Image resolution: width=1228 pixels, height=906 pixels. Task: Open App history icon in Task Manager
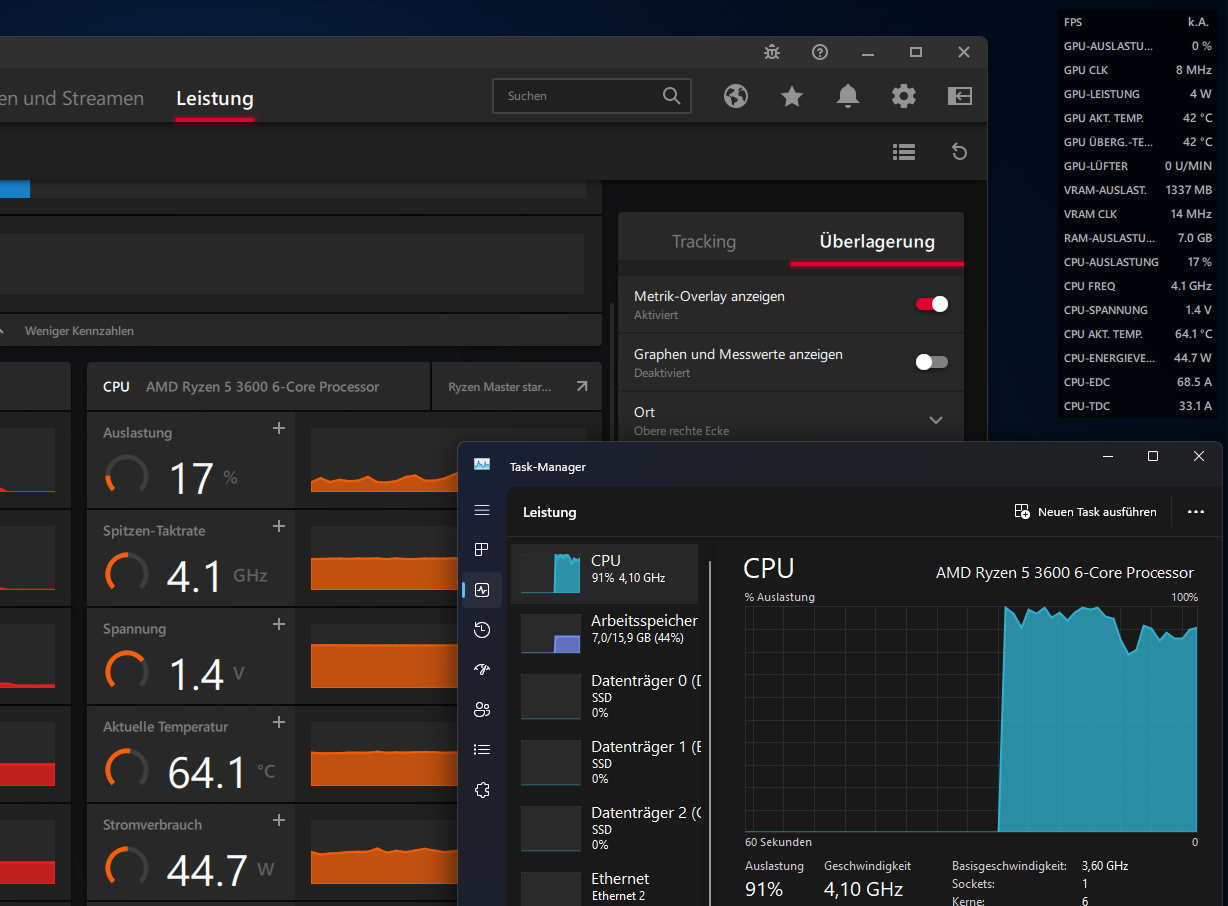(482, 630)
